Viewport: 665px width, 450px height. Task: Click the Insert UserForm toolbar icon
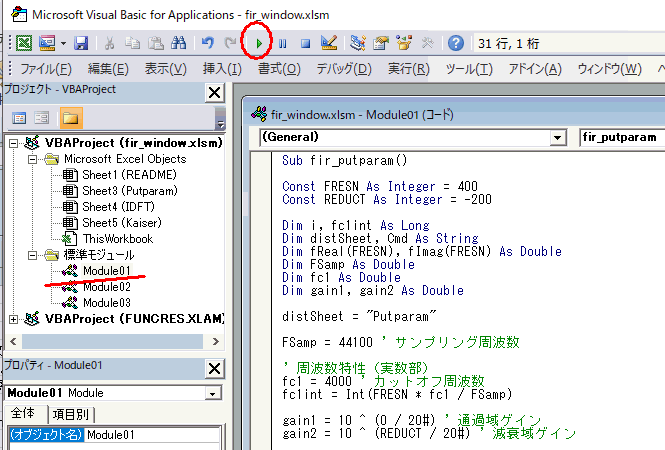(47, 43)
